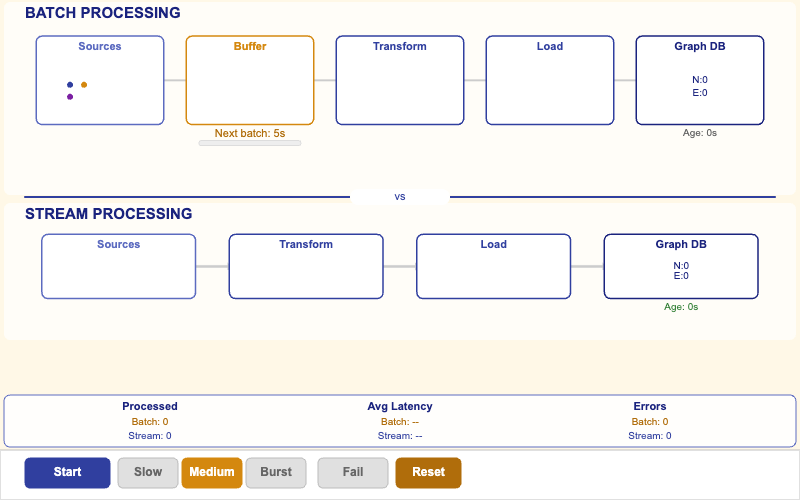Screen dimensions: 800x502
Task: Click the batch Graph DB node
Action: pos(700,80)
